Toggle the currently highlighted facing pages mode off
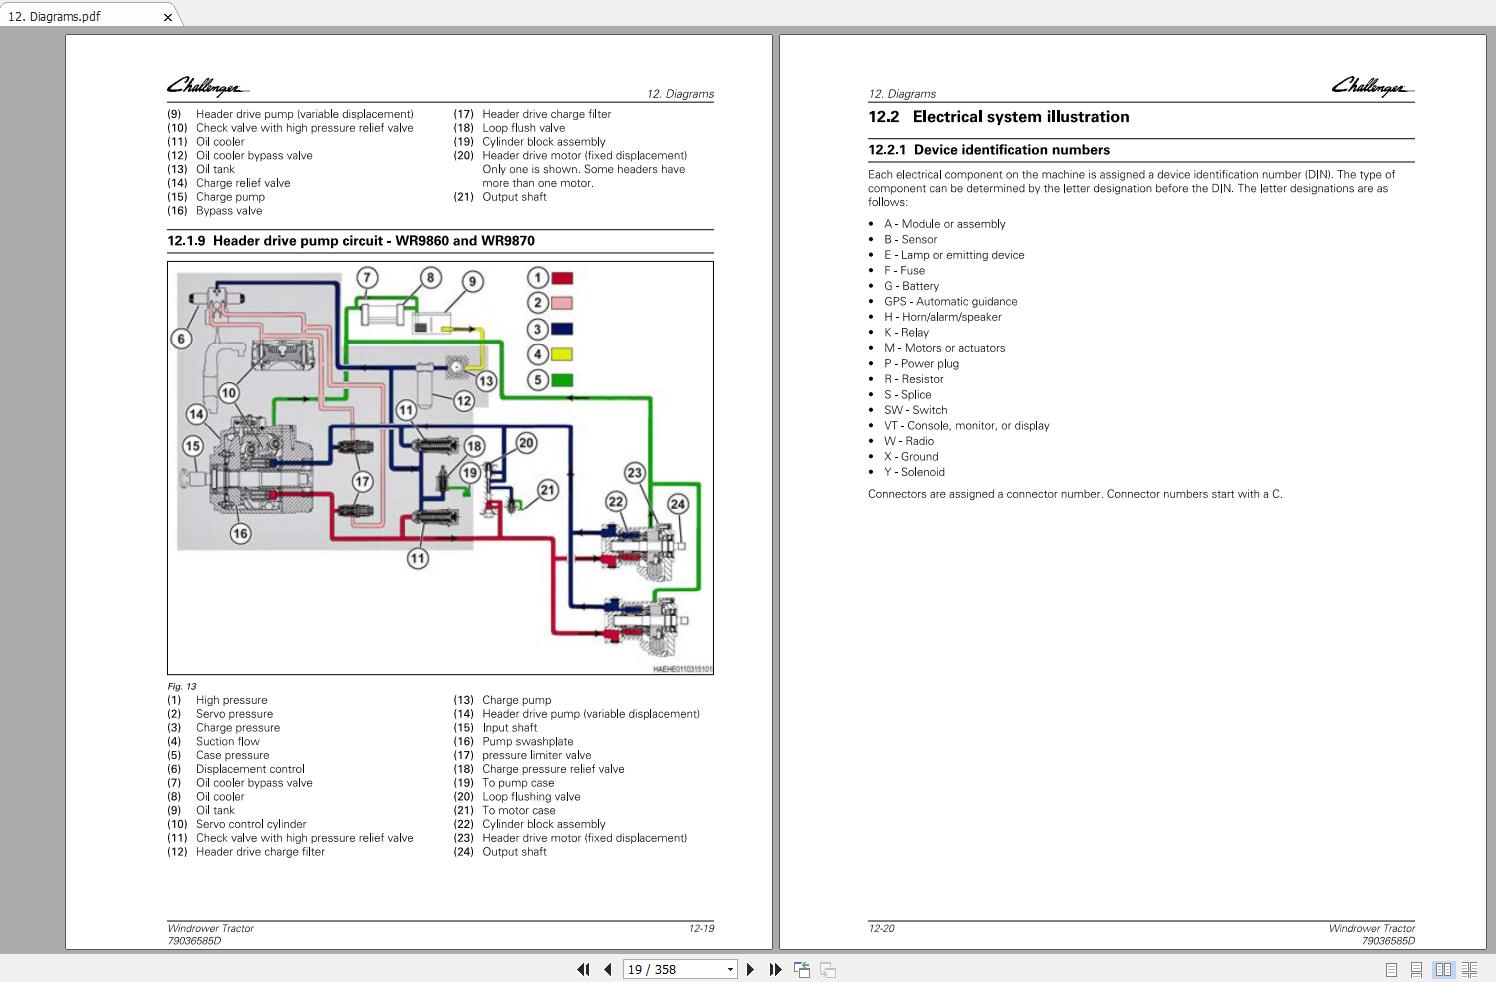This screenshot has width=1496, height=982. pyautogui.click(x=1443, y=969)
